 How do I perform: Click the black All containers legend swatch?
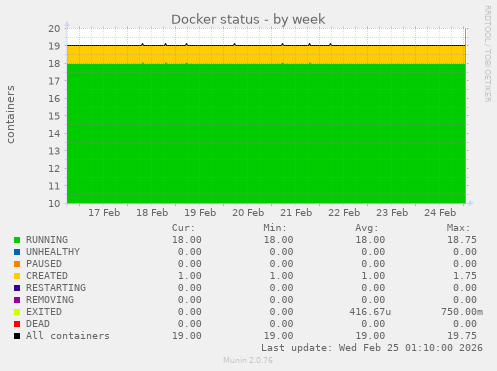(x=17, y=336)
